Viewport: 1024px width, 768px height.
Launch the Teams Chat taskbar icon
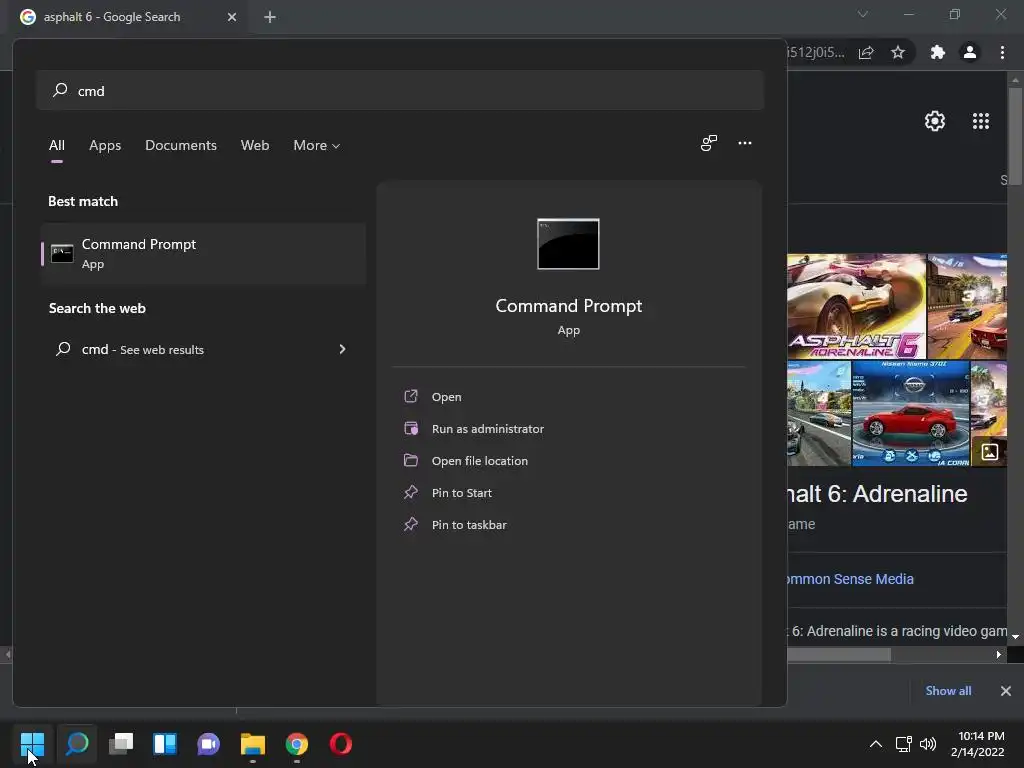coord(208,744)
